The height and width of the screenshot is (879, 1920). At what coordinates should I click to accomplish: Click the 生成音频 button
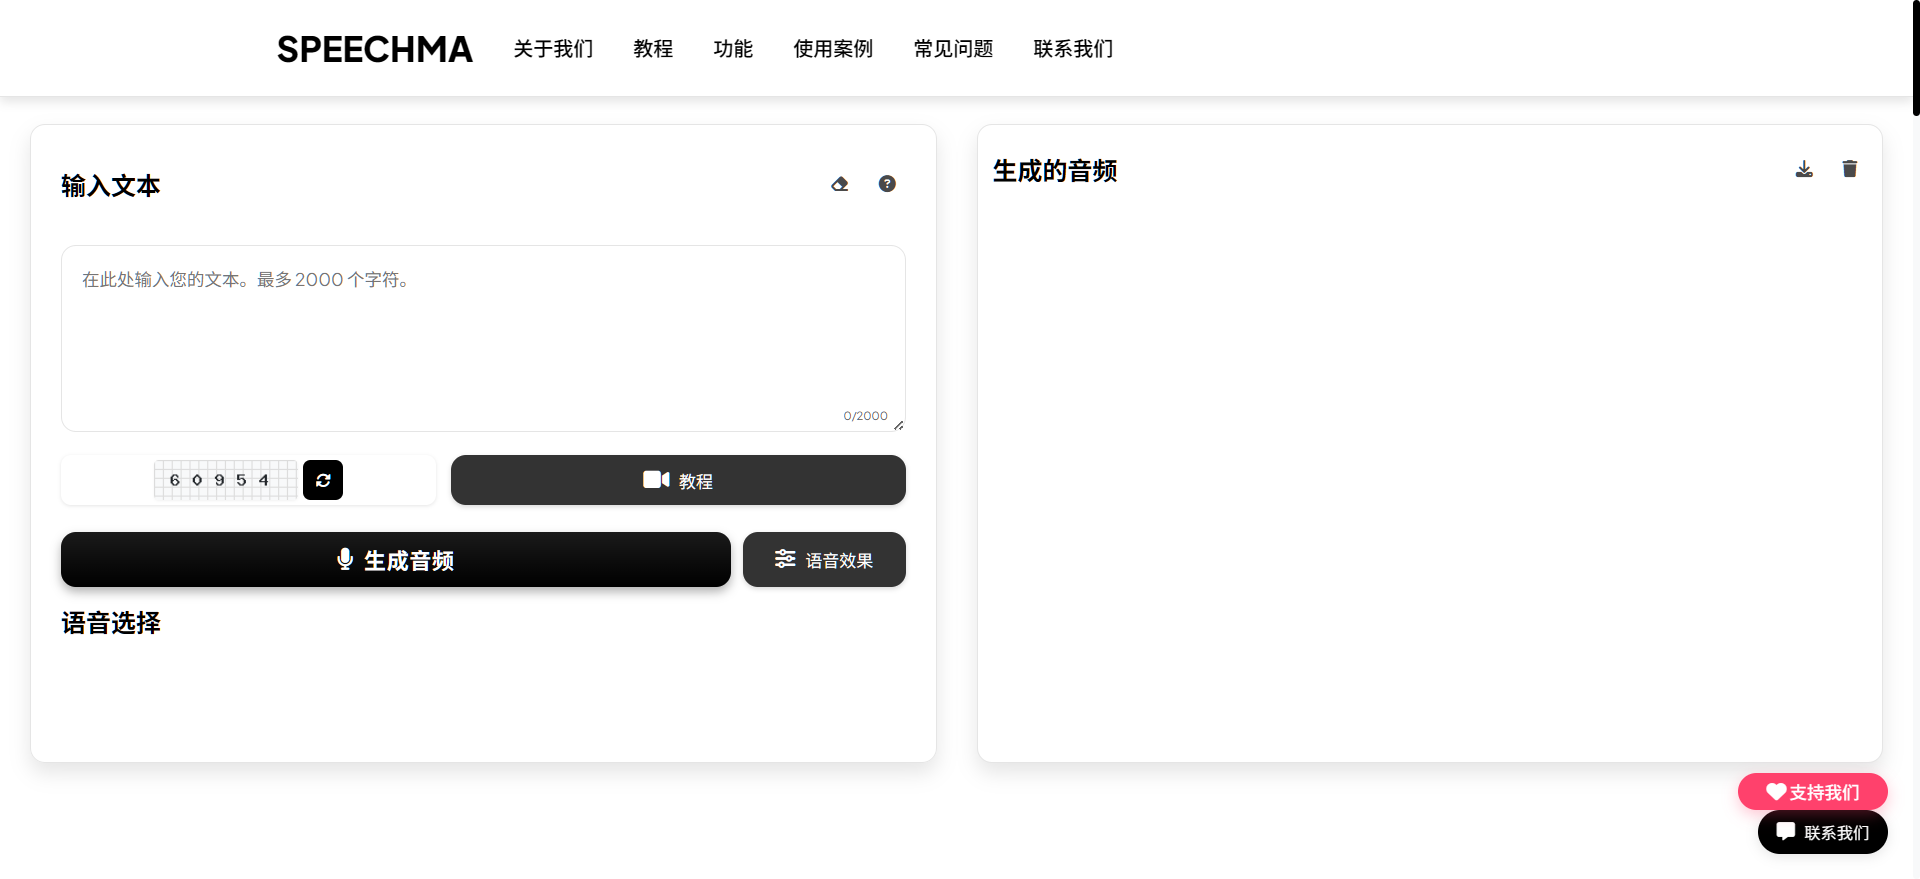395,560
